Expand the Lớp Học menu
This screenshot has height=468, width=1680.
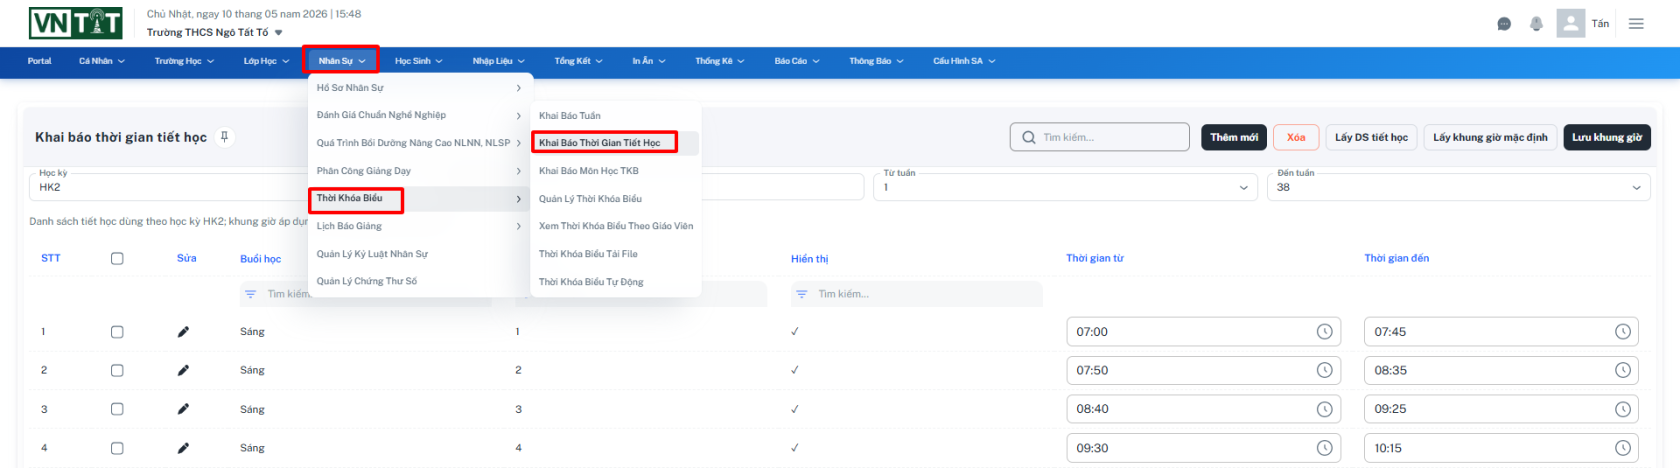tap(266, 61)
